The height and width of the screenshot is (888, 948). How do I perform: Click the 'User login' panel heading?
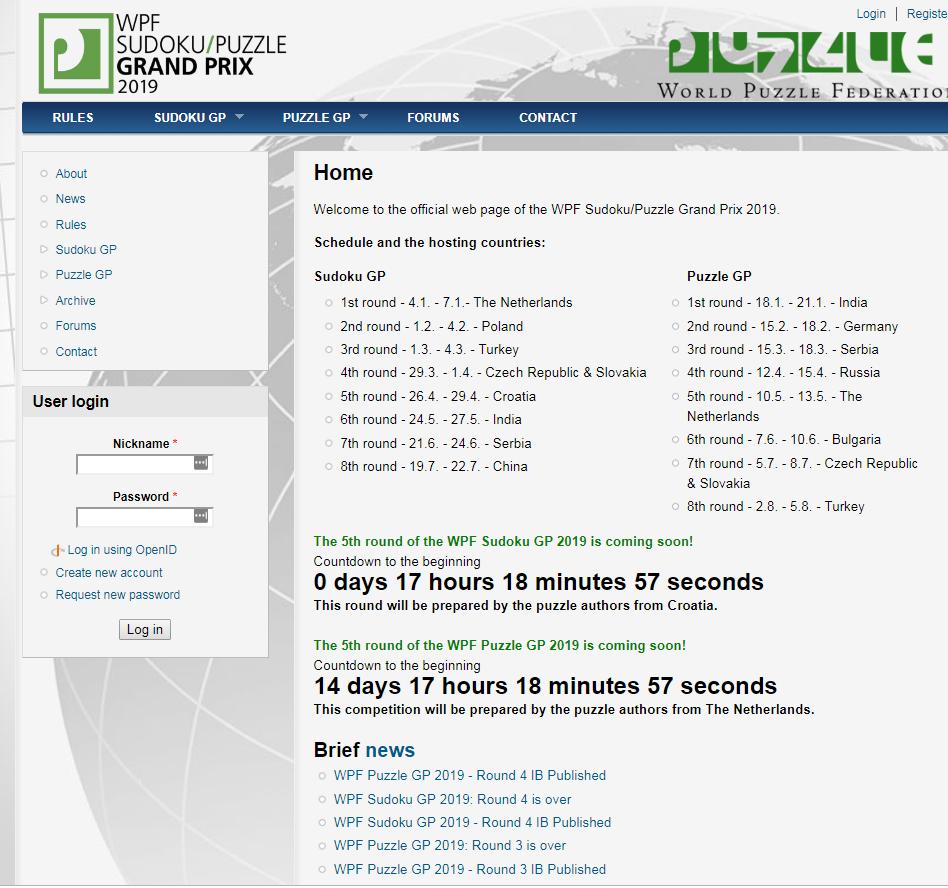pyautogui.click(x=71, y=401)
